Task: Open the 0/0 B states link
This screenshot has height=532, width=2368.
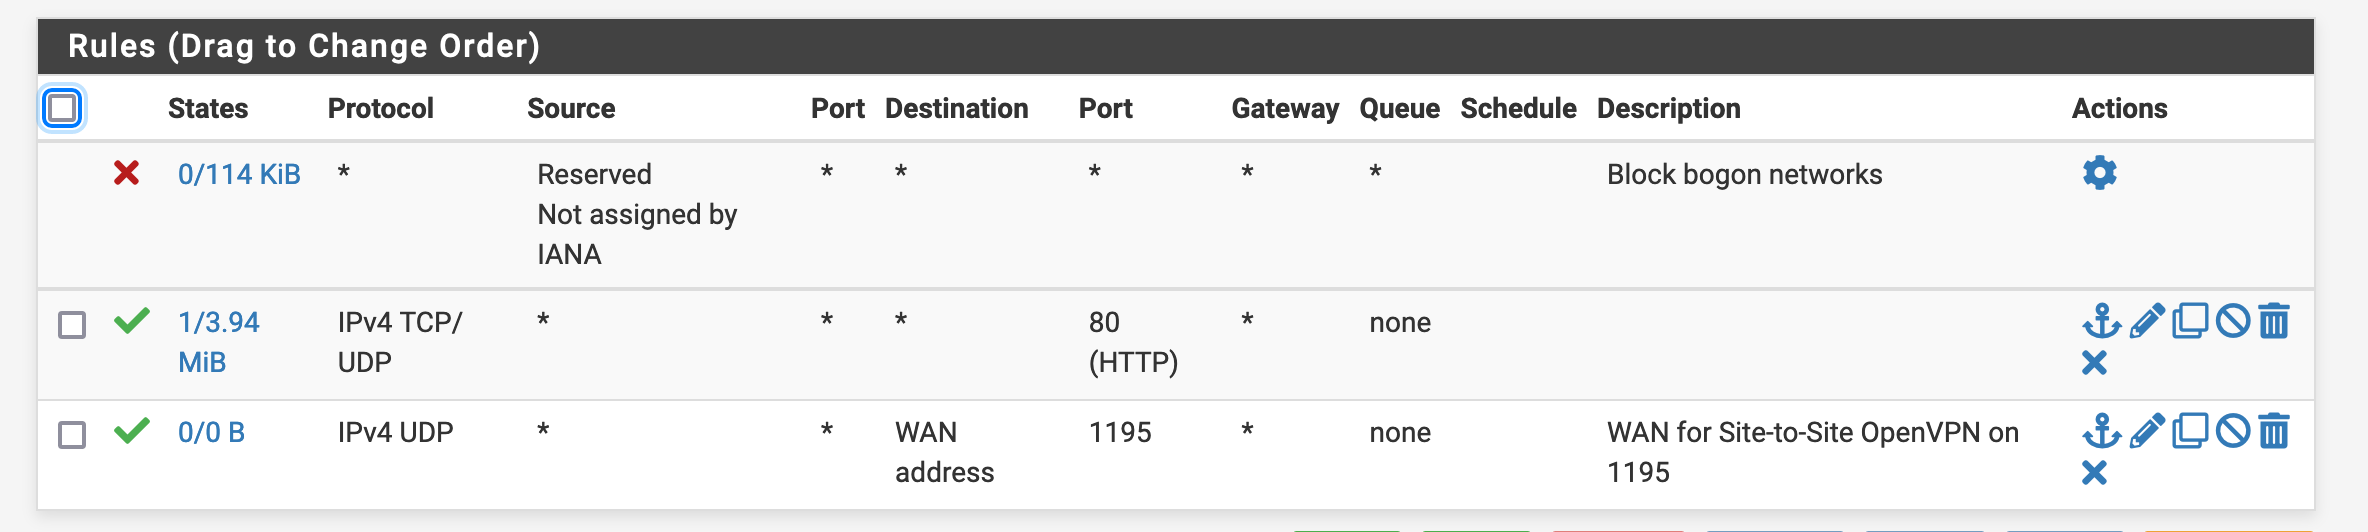Action: tap(211, 432)
